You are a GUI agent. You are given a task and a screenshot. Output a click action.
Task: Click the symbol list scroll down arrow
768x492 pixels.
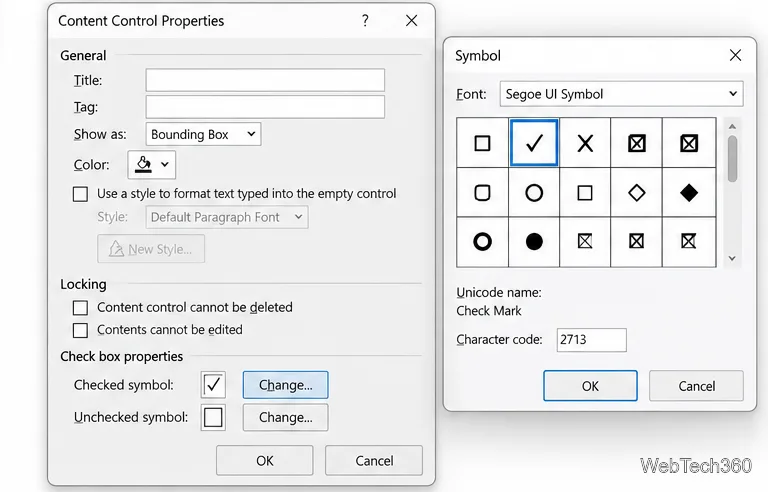(x=732, y=258)
